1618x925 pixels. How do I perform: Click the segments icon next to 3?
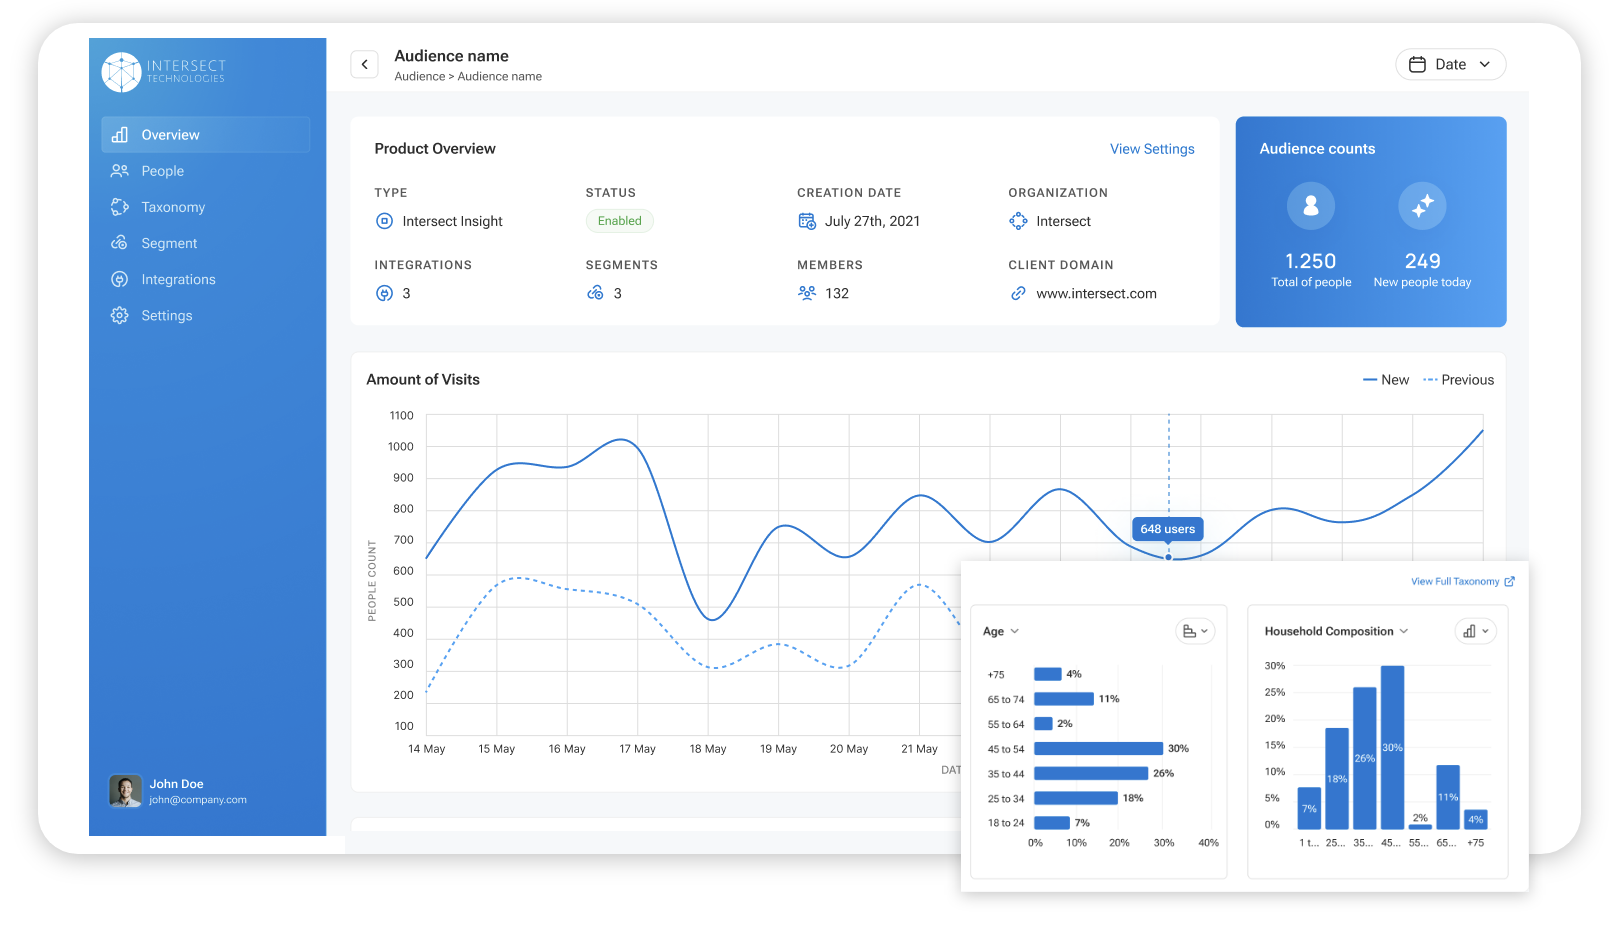[595, 293]
